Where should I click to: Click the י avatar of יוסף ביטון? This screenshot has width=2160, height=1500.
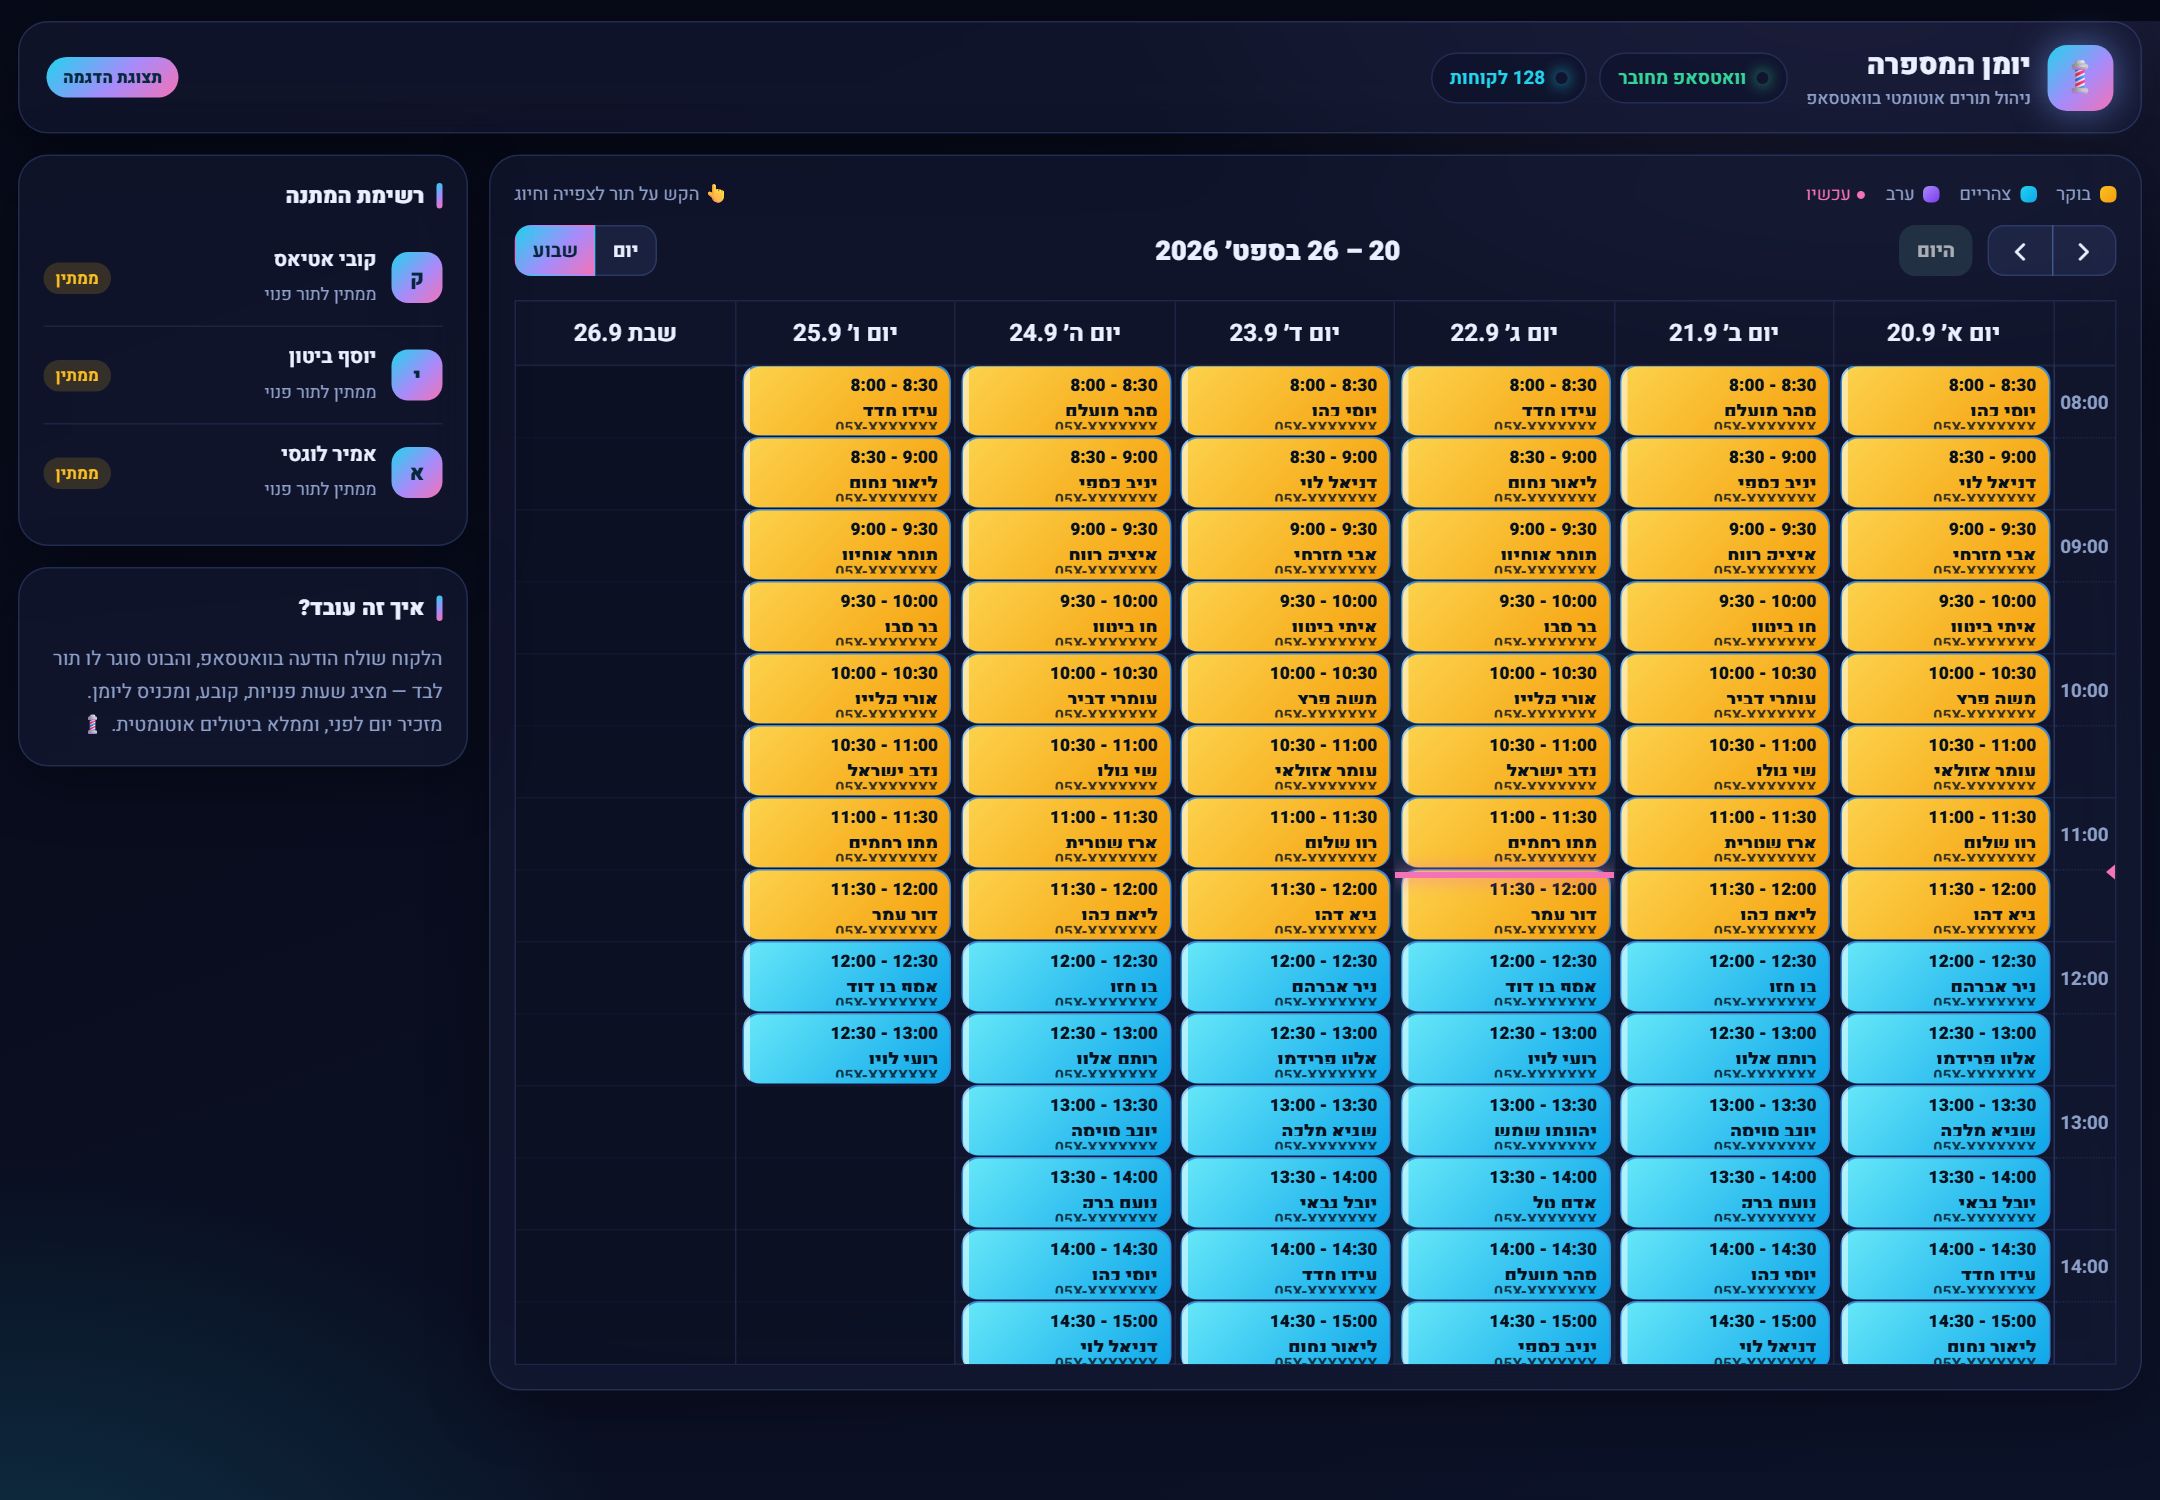417,375
